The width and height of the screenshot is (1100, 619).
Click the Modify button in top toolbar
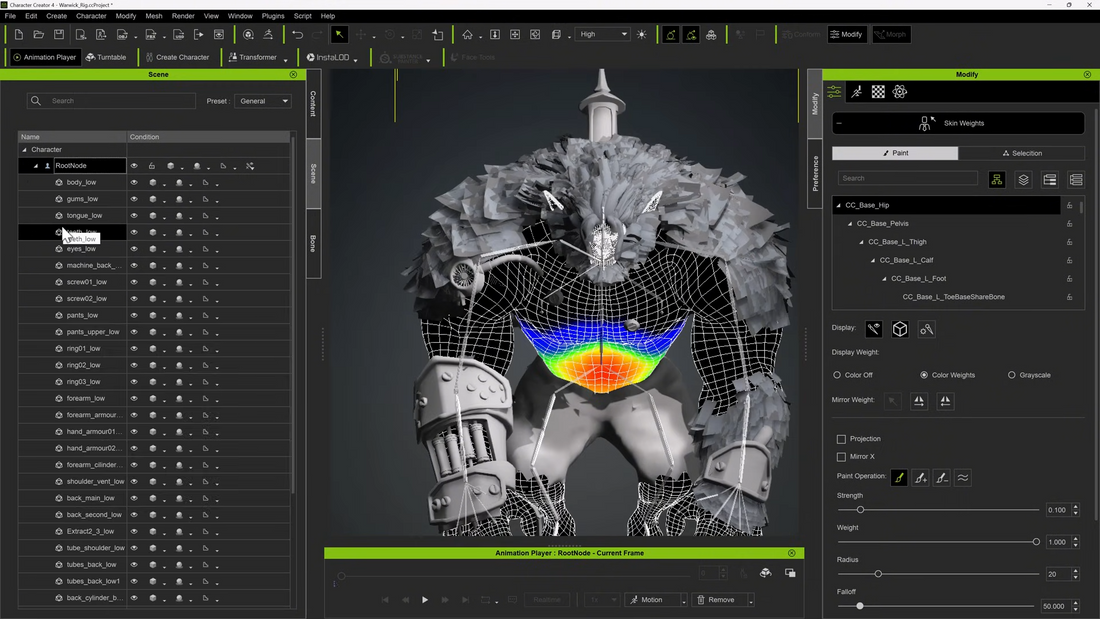(847, 34)
